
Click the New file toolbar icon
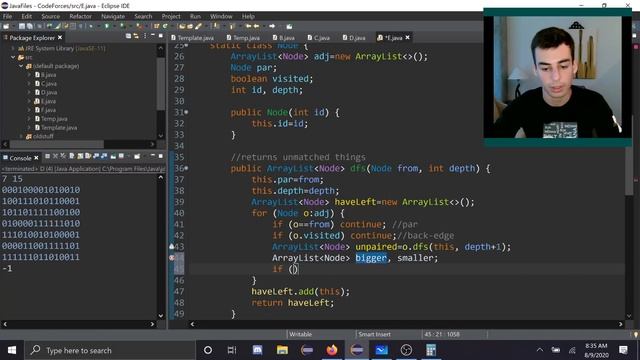tap(6, 26)
